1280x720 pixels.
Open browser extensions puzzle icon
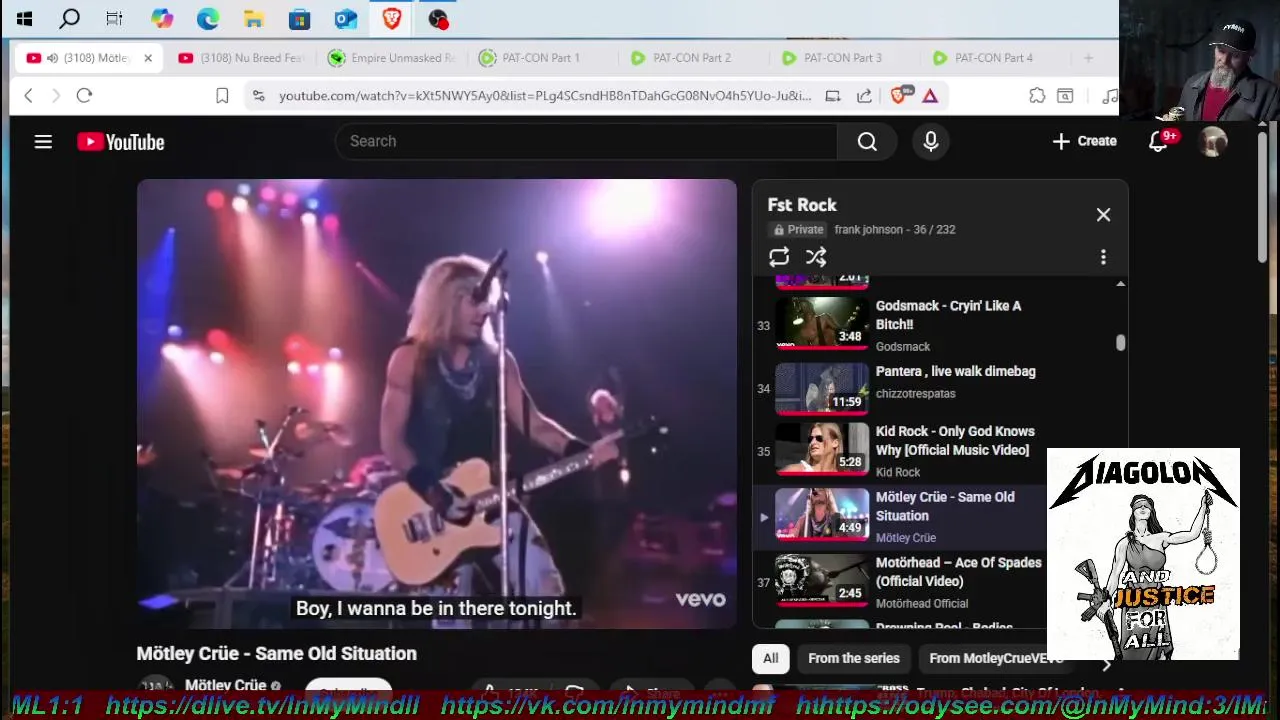tap(1037, 96)
